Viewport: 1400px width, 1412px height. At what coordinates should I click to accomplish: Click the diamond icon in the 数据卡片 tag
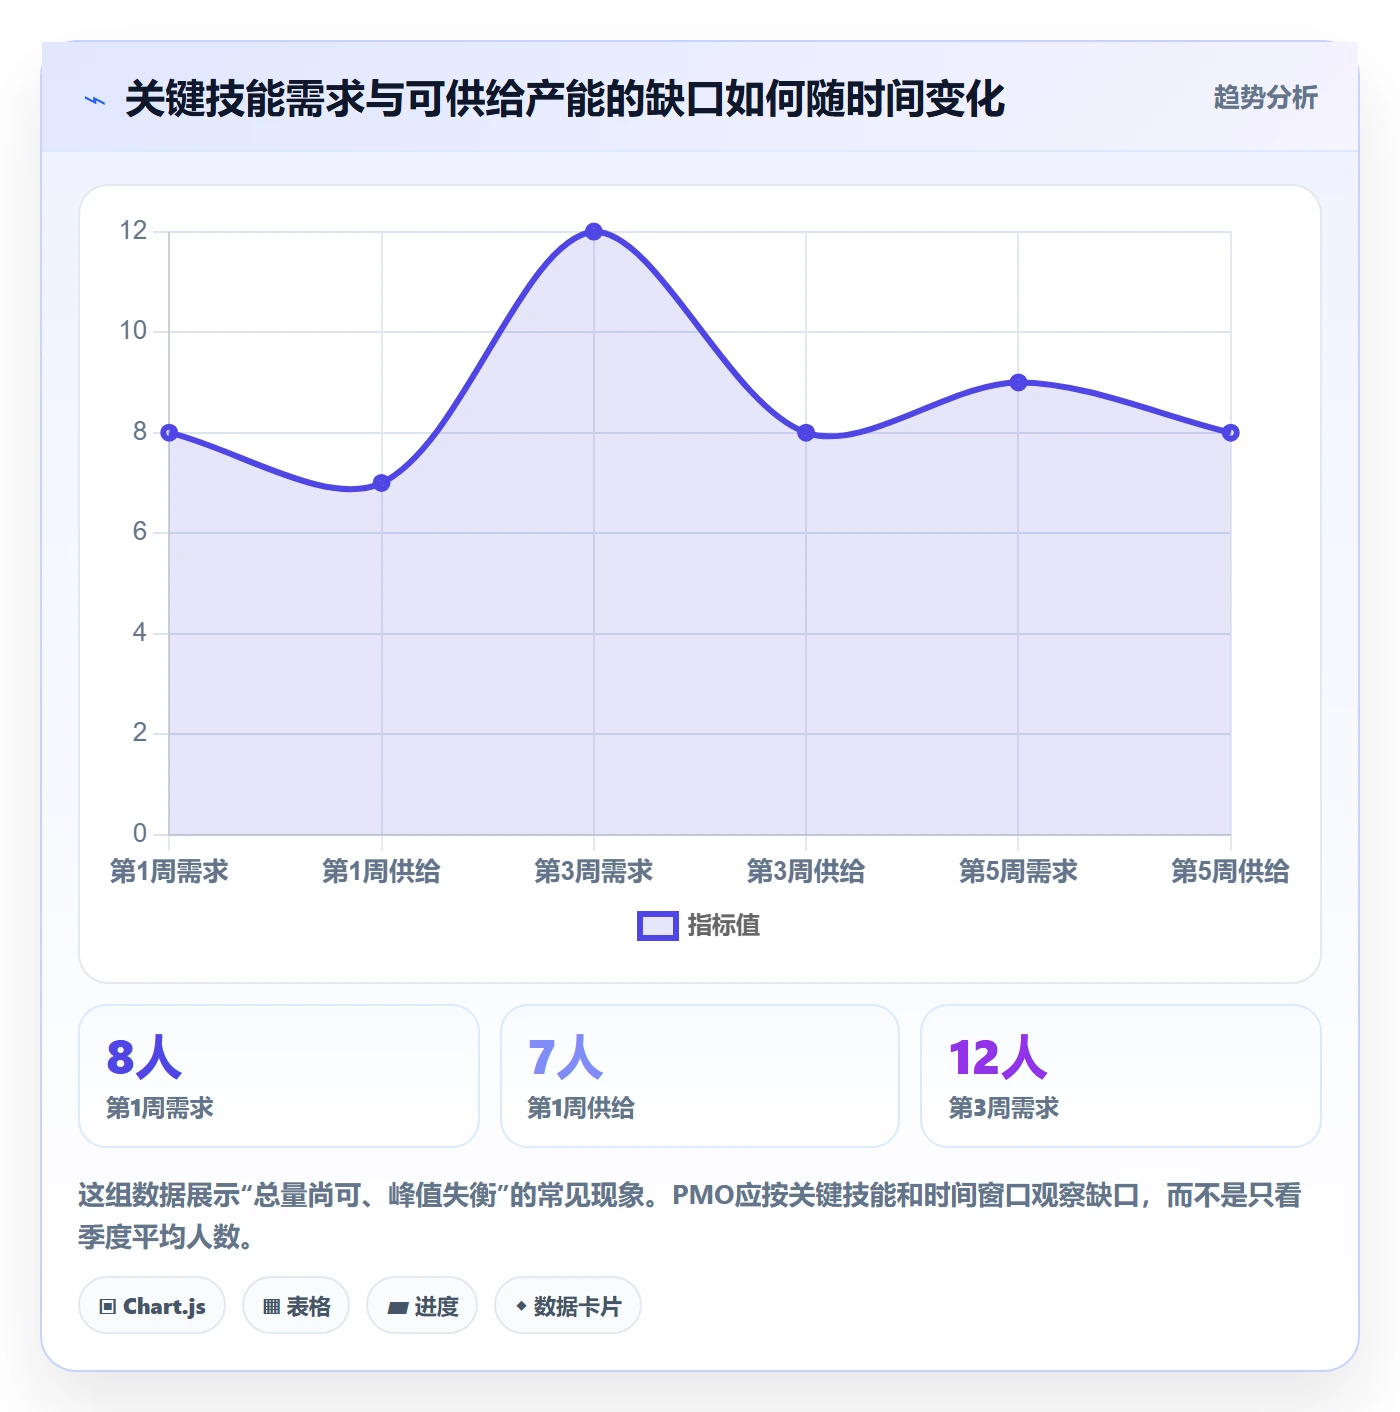[521, 1306]
